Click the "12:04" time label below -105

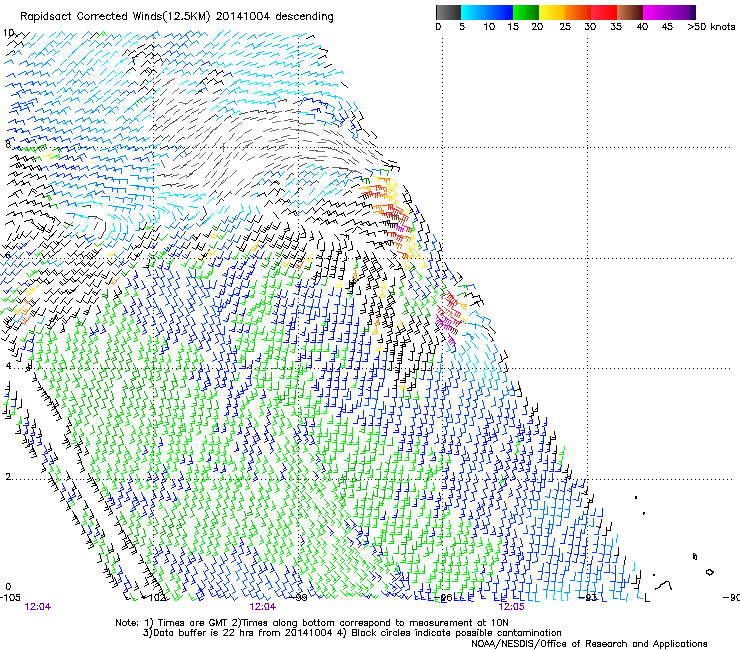click(38, 607)
